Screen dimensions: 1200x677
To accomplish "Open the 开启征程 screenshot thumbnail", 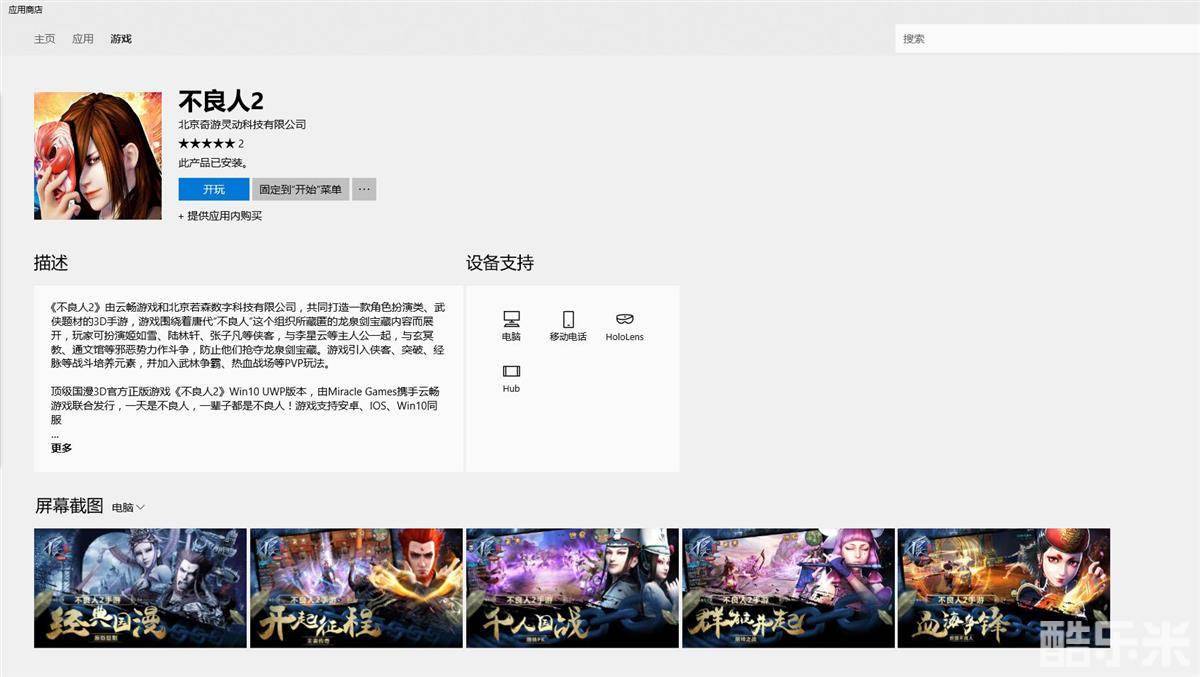I will (356, 588).
